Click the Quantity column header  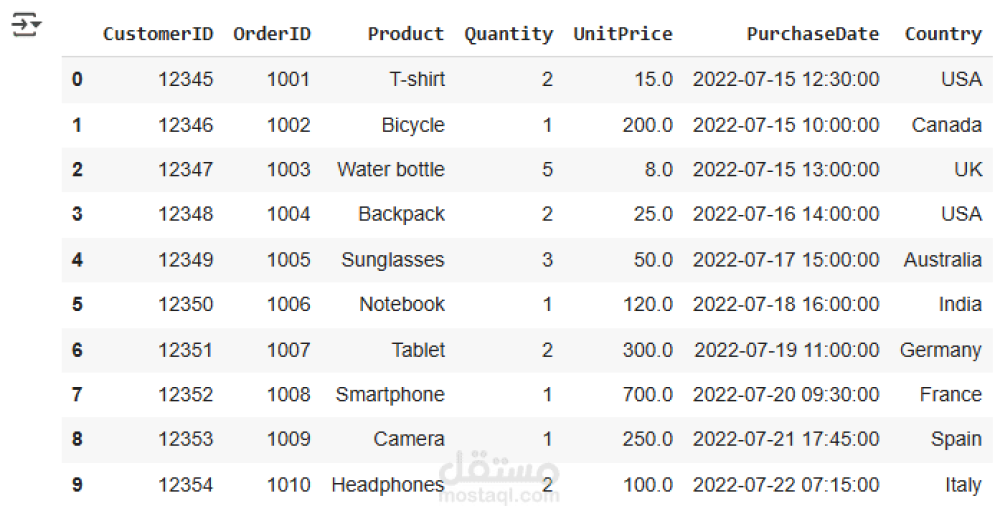tap(508, 34)
